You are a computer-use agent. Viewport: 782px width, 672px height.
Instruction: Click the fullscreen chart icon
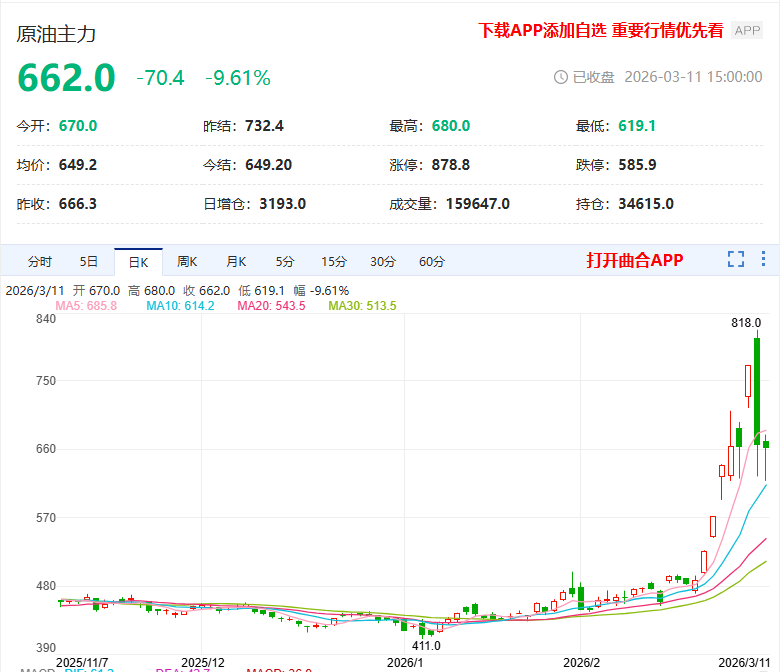(736, 260)
